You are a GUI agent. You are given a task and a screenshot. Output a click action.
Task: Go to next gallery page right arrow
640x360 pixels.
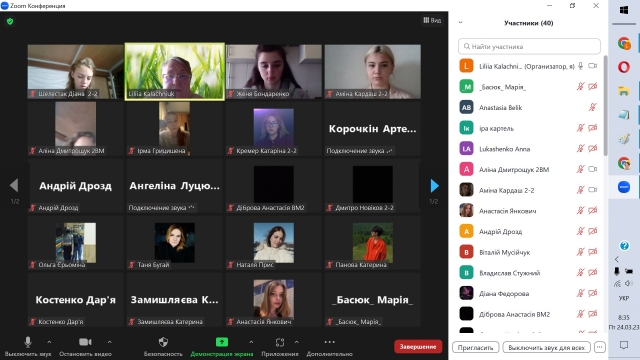tap(434, 186)
